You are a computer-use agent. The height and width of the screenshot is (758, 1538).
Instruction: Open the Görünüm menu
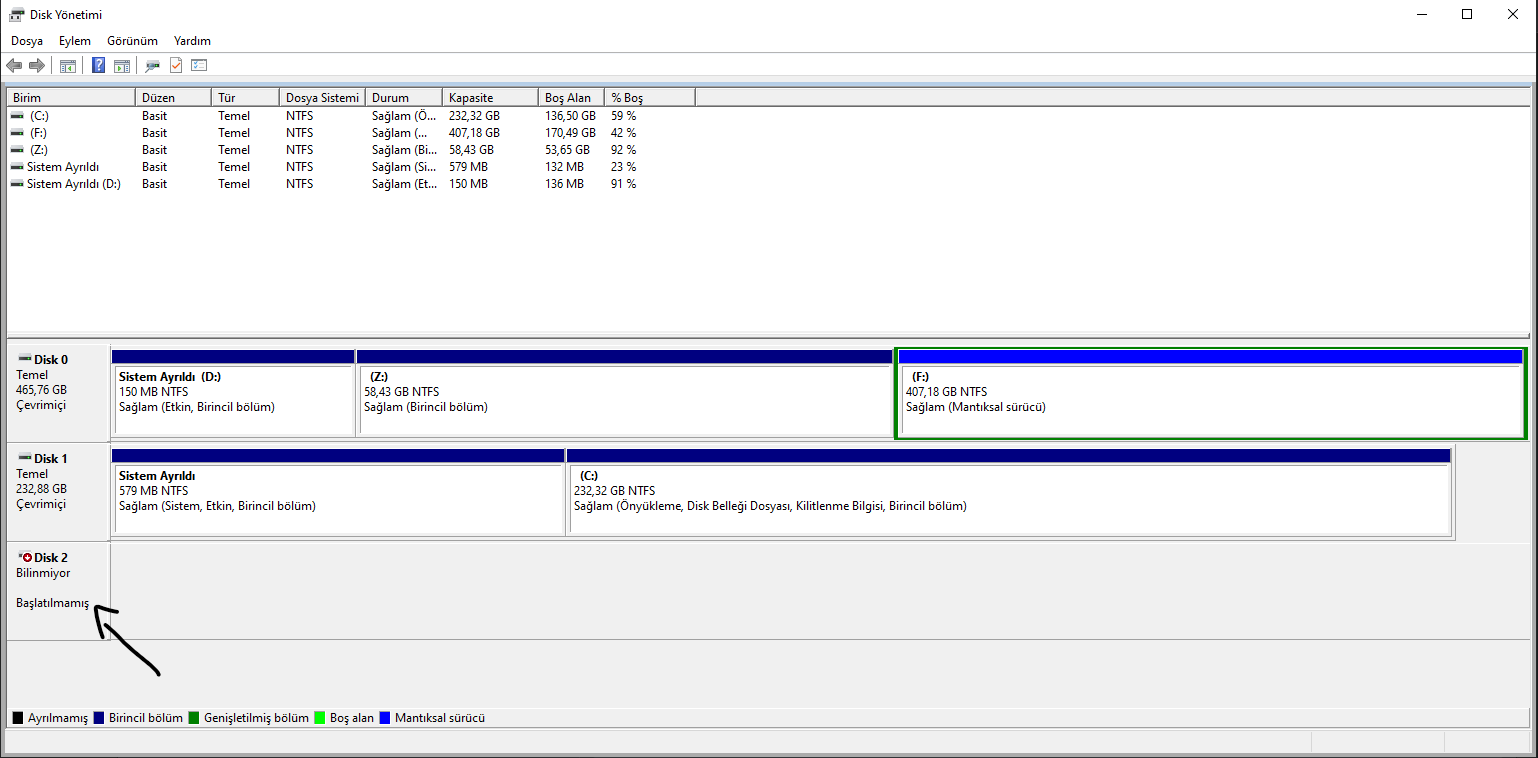point(133,41)
